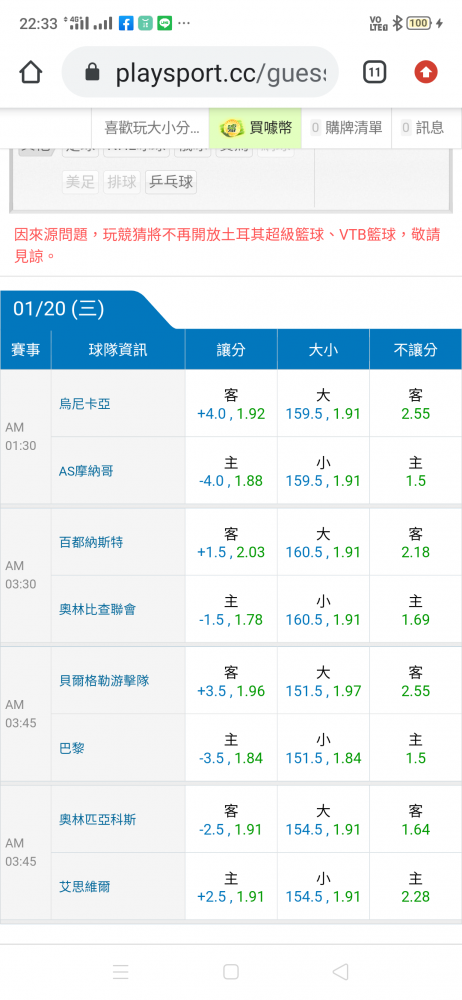This screenshot has width=462, height=1000.
Task: Tap the browser home icon
Action: pyautogui.click(x=30, y=73)
